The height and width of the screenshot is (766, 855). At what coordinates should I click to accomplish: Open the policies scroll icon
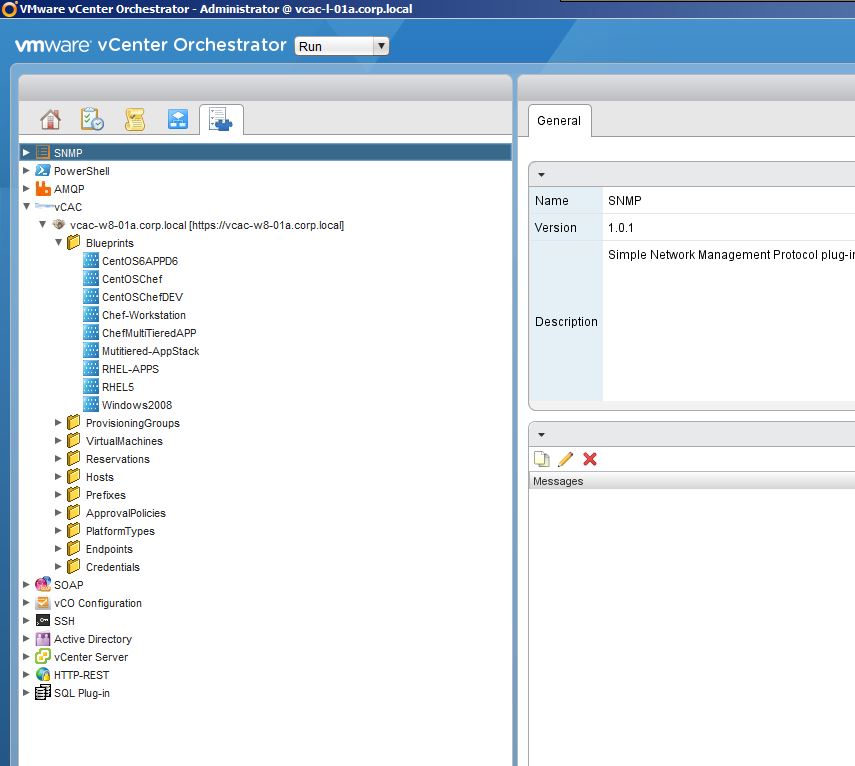point(135,119)
